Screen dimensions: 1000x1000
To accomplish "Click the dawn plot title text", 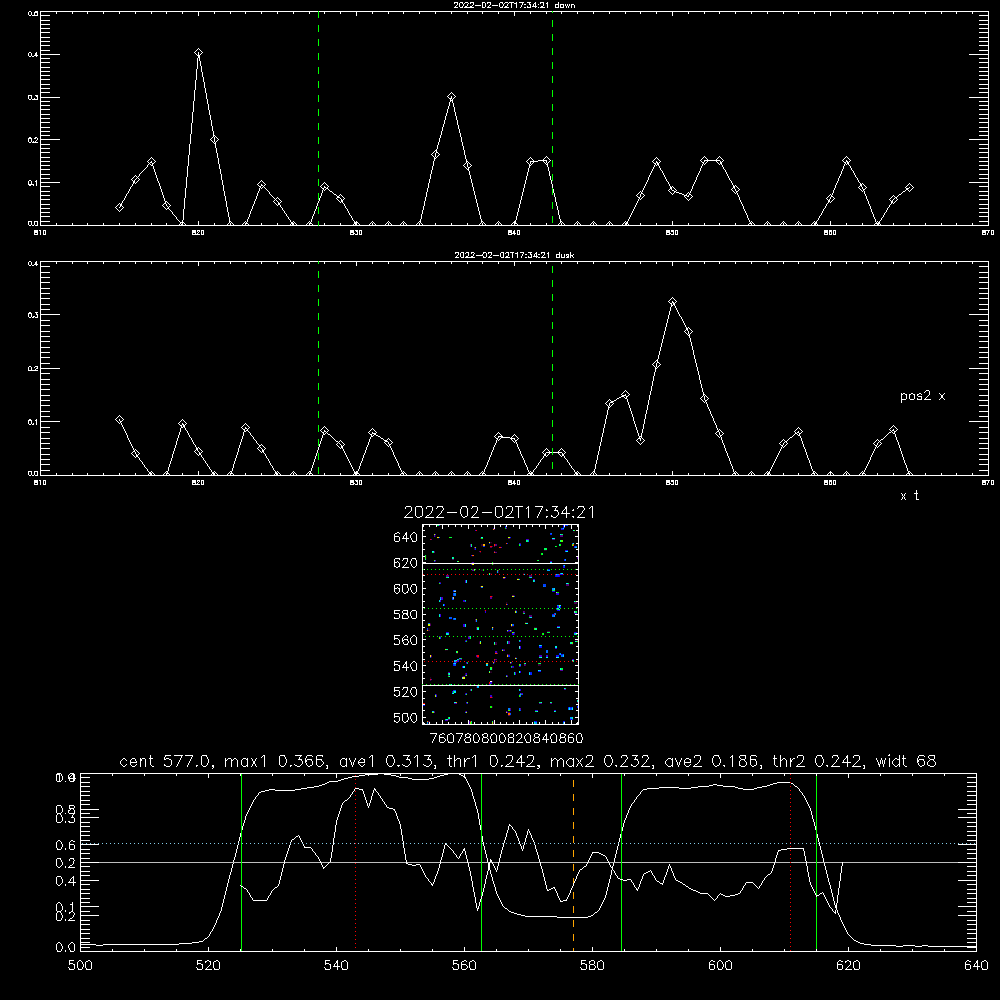I will pos(514,5).
